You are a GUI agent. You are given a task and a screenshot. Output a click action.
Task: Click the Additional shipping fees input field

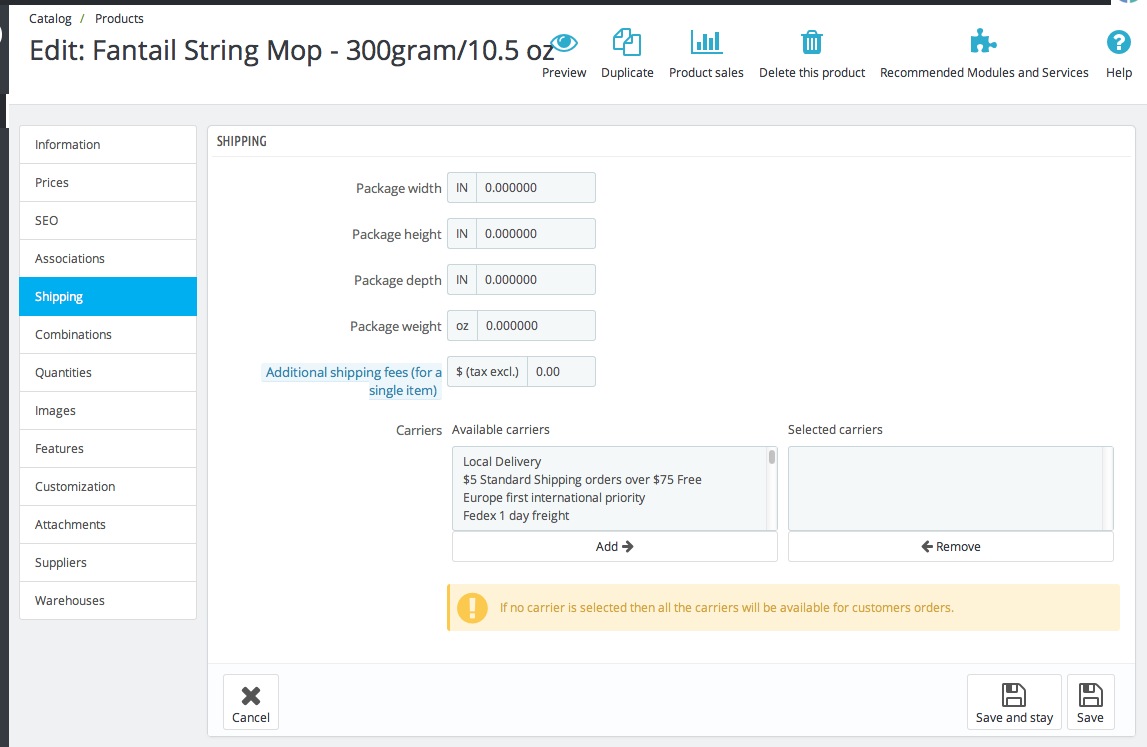pos(560,372)
